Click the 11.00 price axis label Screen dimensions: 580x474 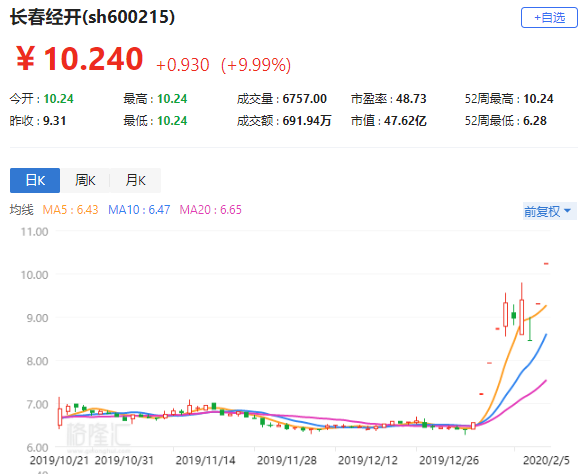[x=34, y=232]
